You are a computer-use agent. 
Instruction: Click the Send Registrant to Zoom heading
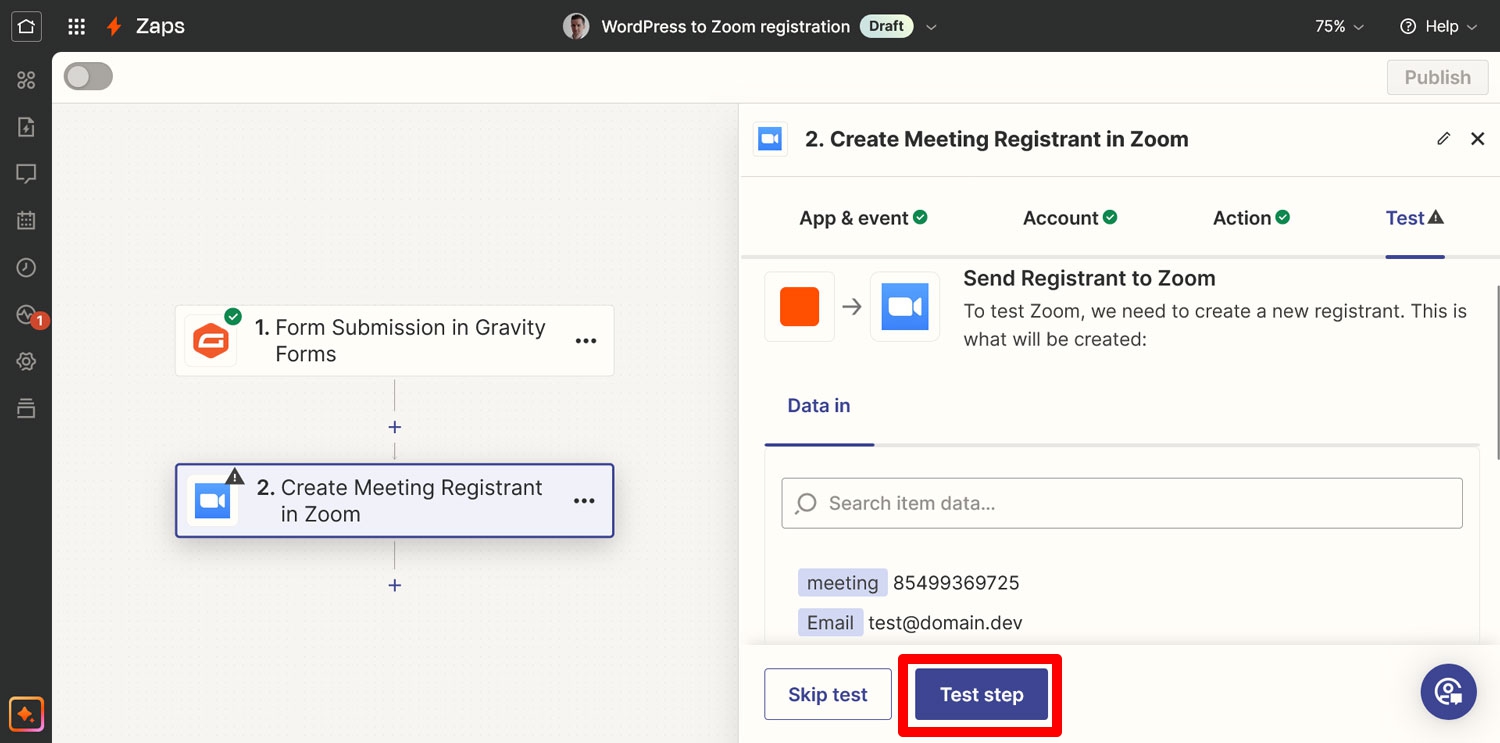(1089, 279)
